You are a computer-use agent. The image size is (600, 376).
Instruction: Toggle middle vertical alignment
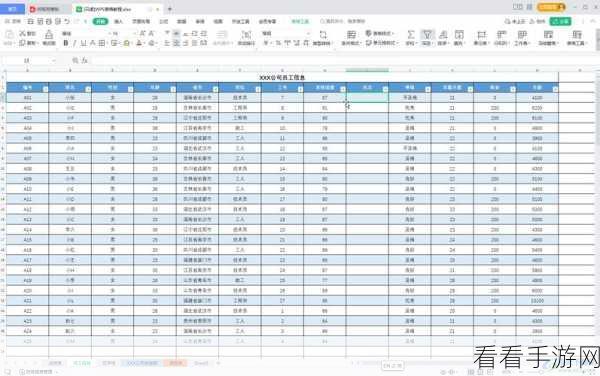click(176, 34)
